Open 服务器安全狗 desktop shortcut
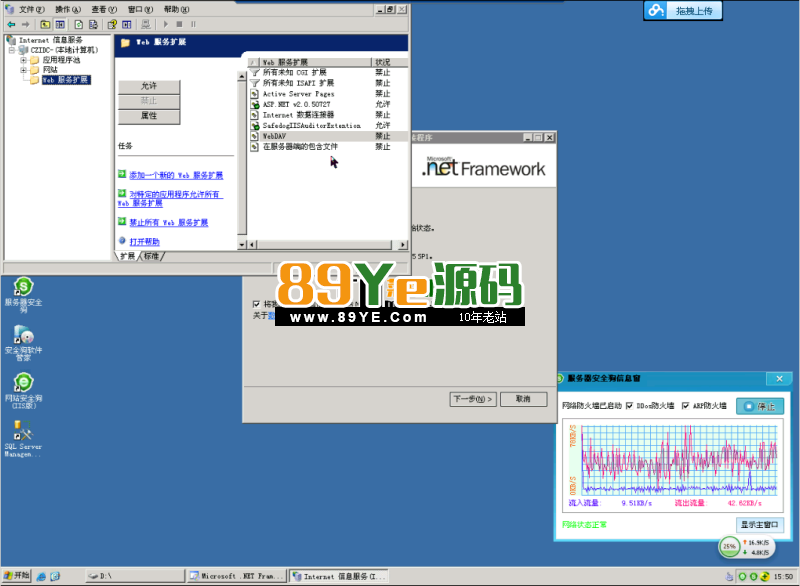 tap(23, 295)
